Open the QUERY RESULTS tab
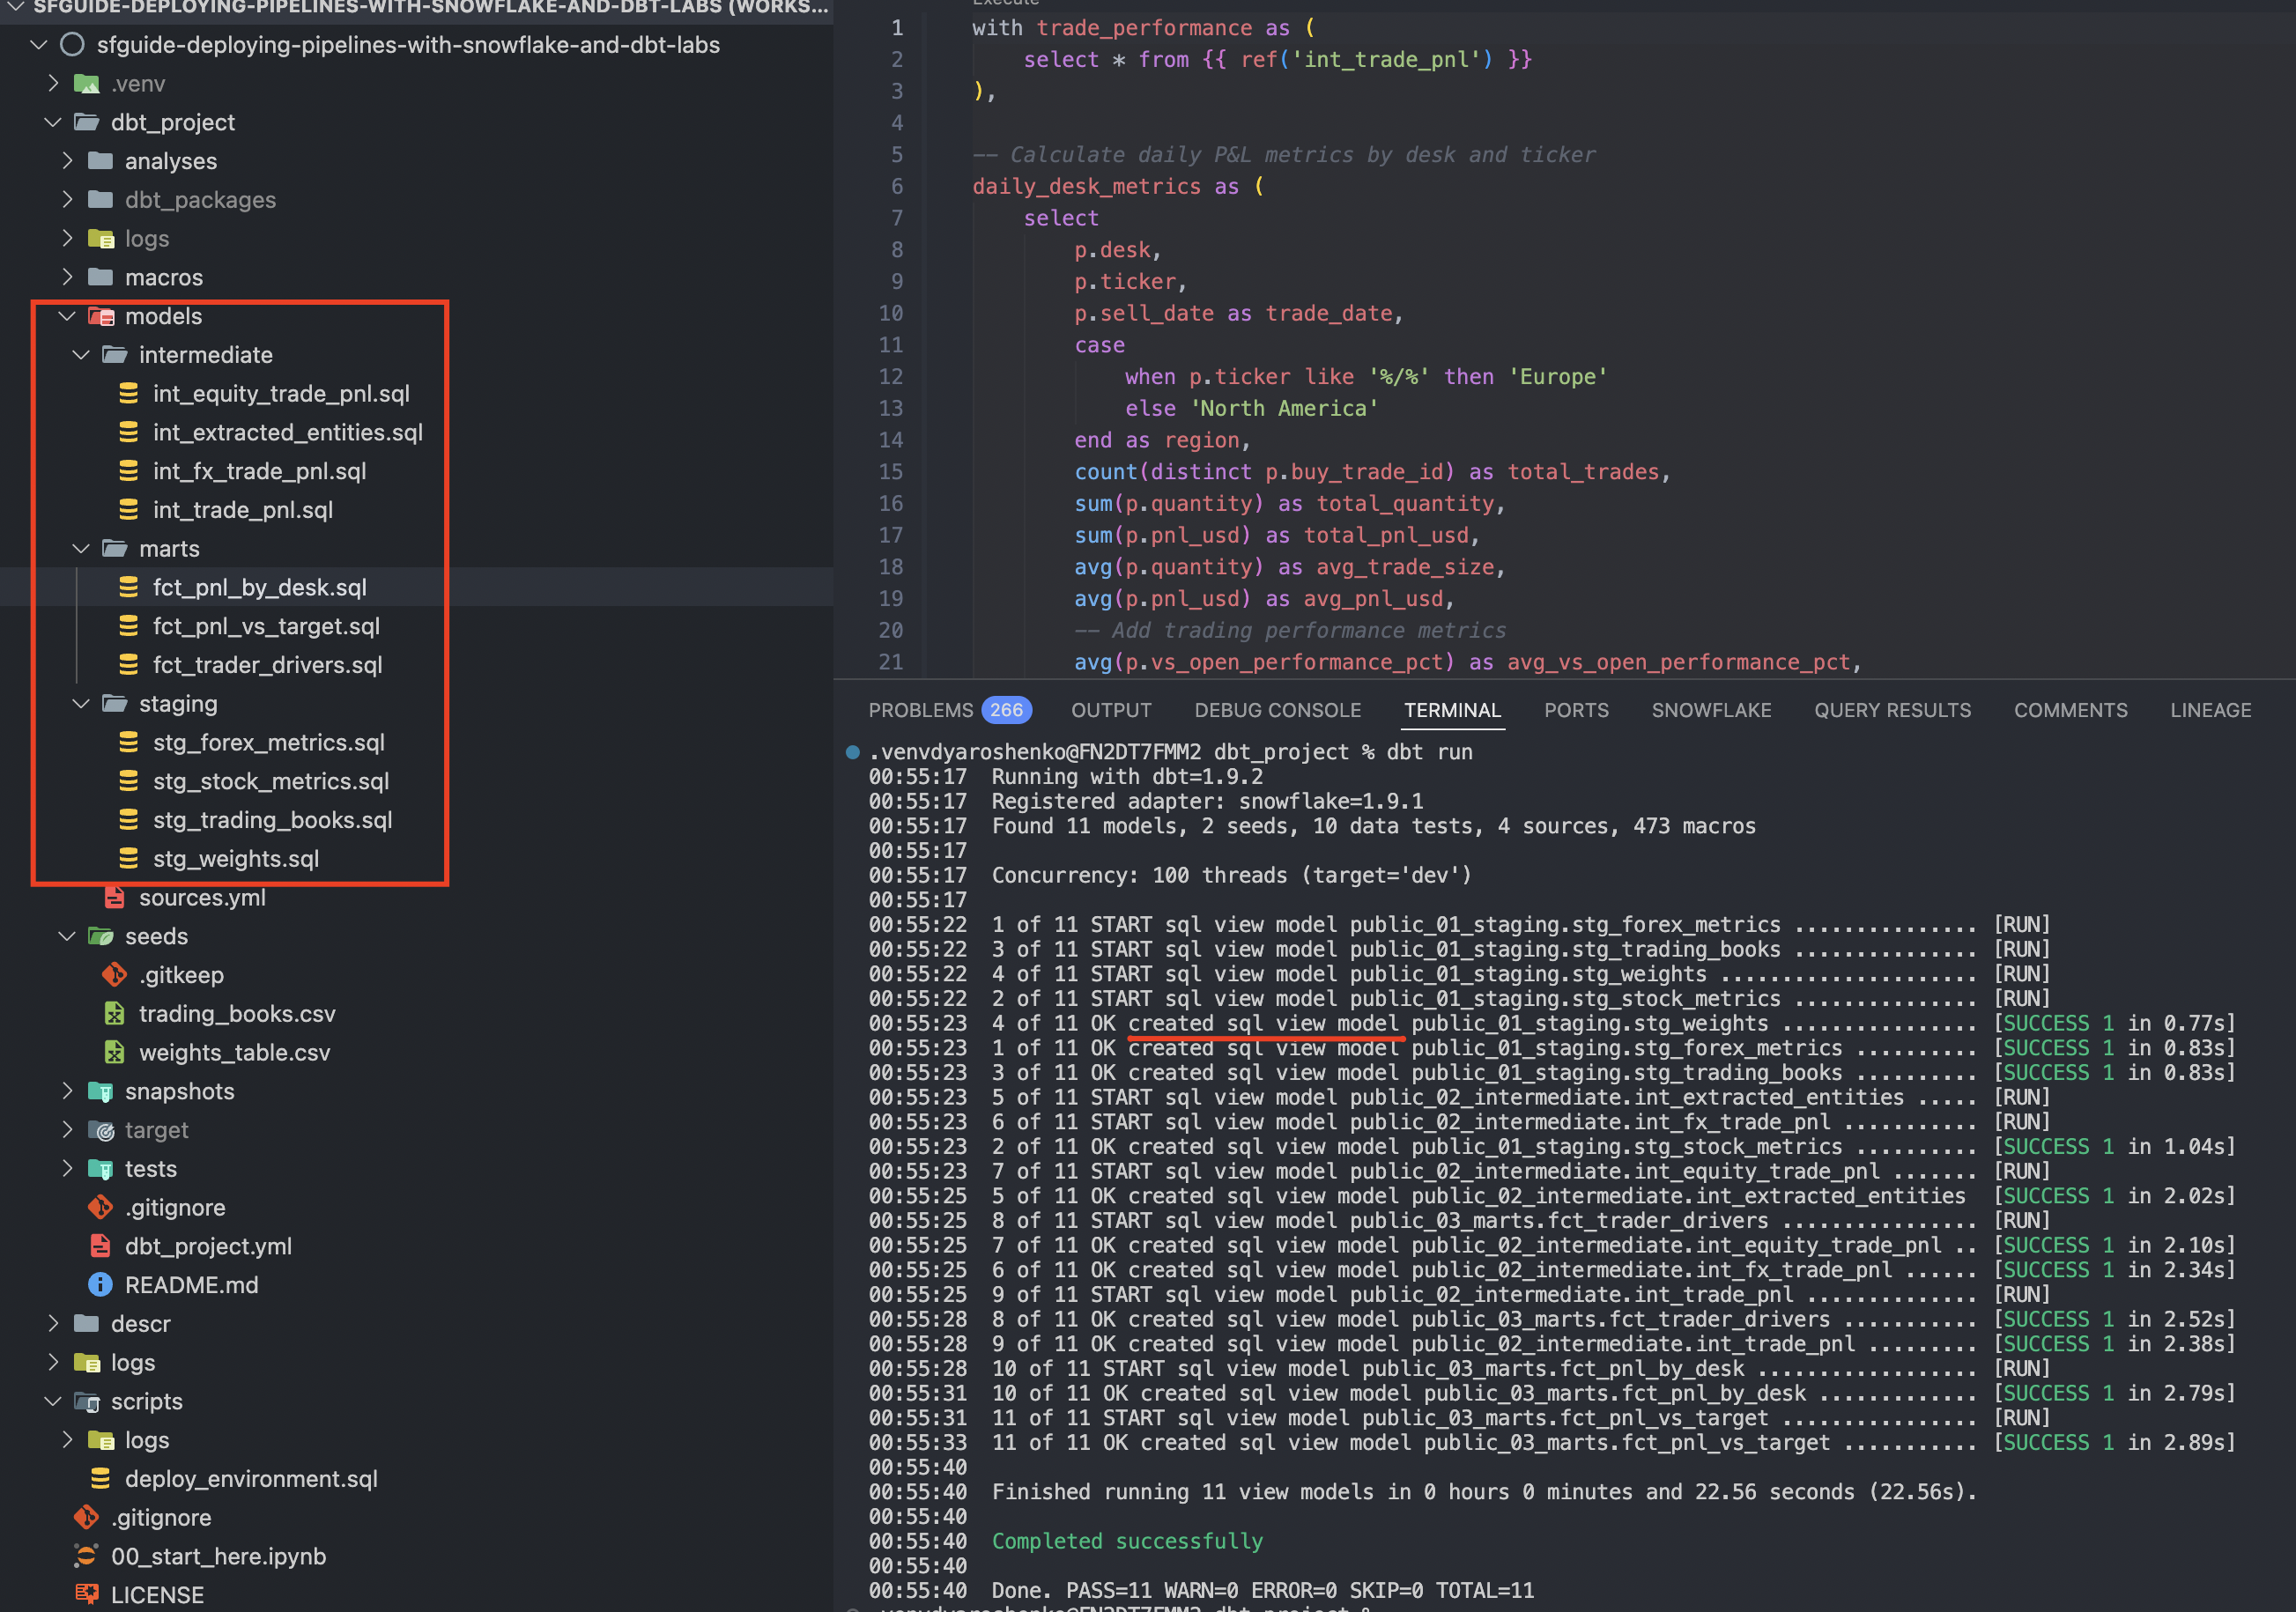Viewport: 2296px width, 1612px height. 1892,710
